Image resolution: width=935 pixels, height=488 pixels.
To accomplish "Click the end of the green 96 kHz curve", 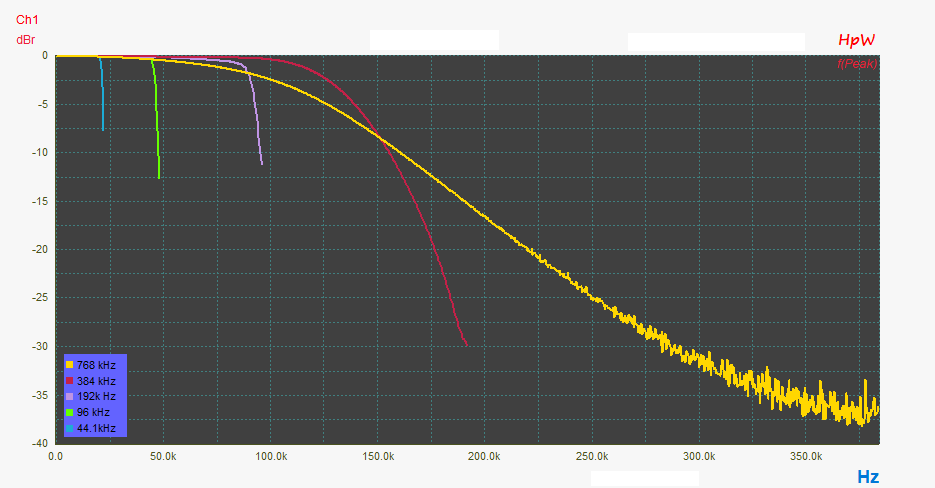I will (x=159, y=177).
